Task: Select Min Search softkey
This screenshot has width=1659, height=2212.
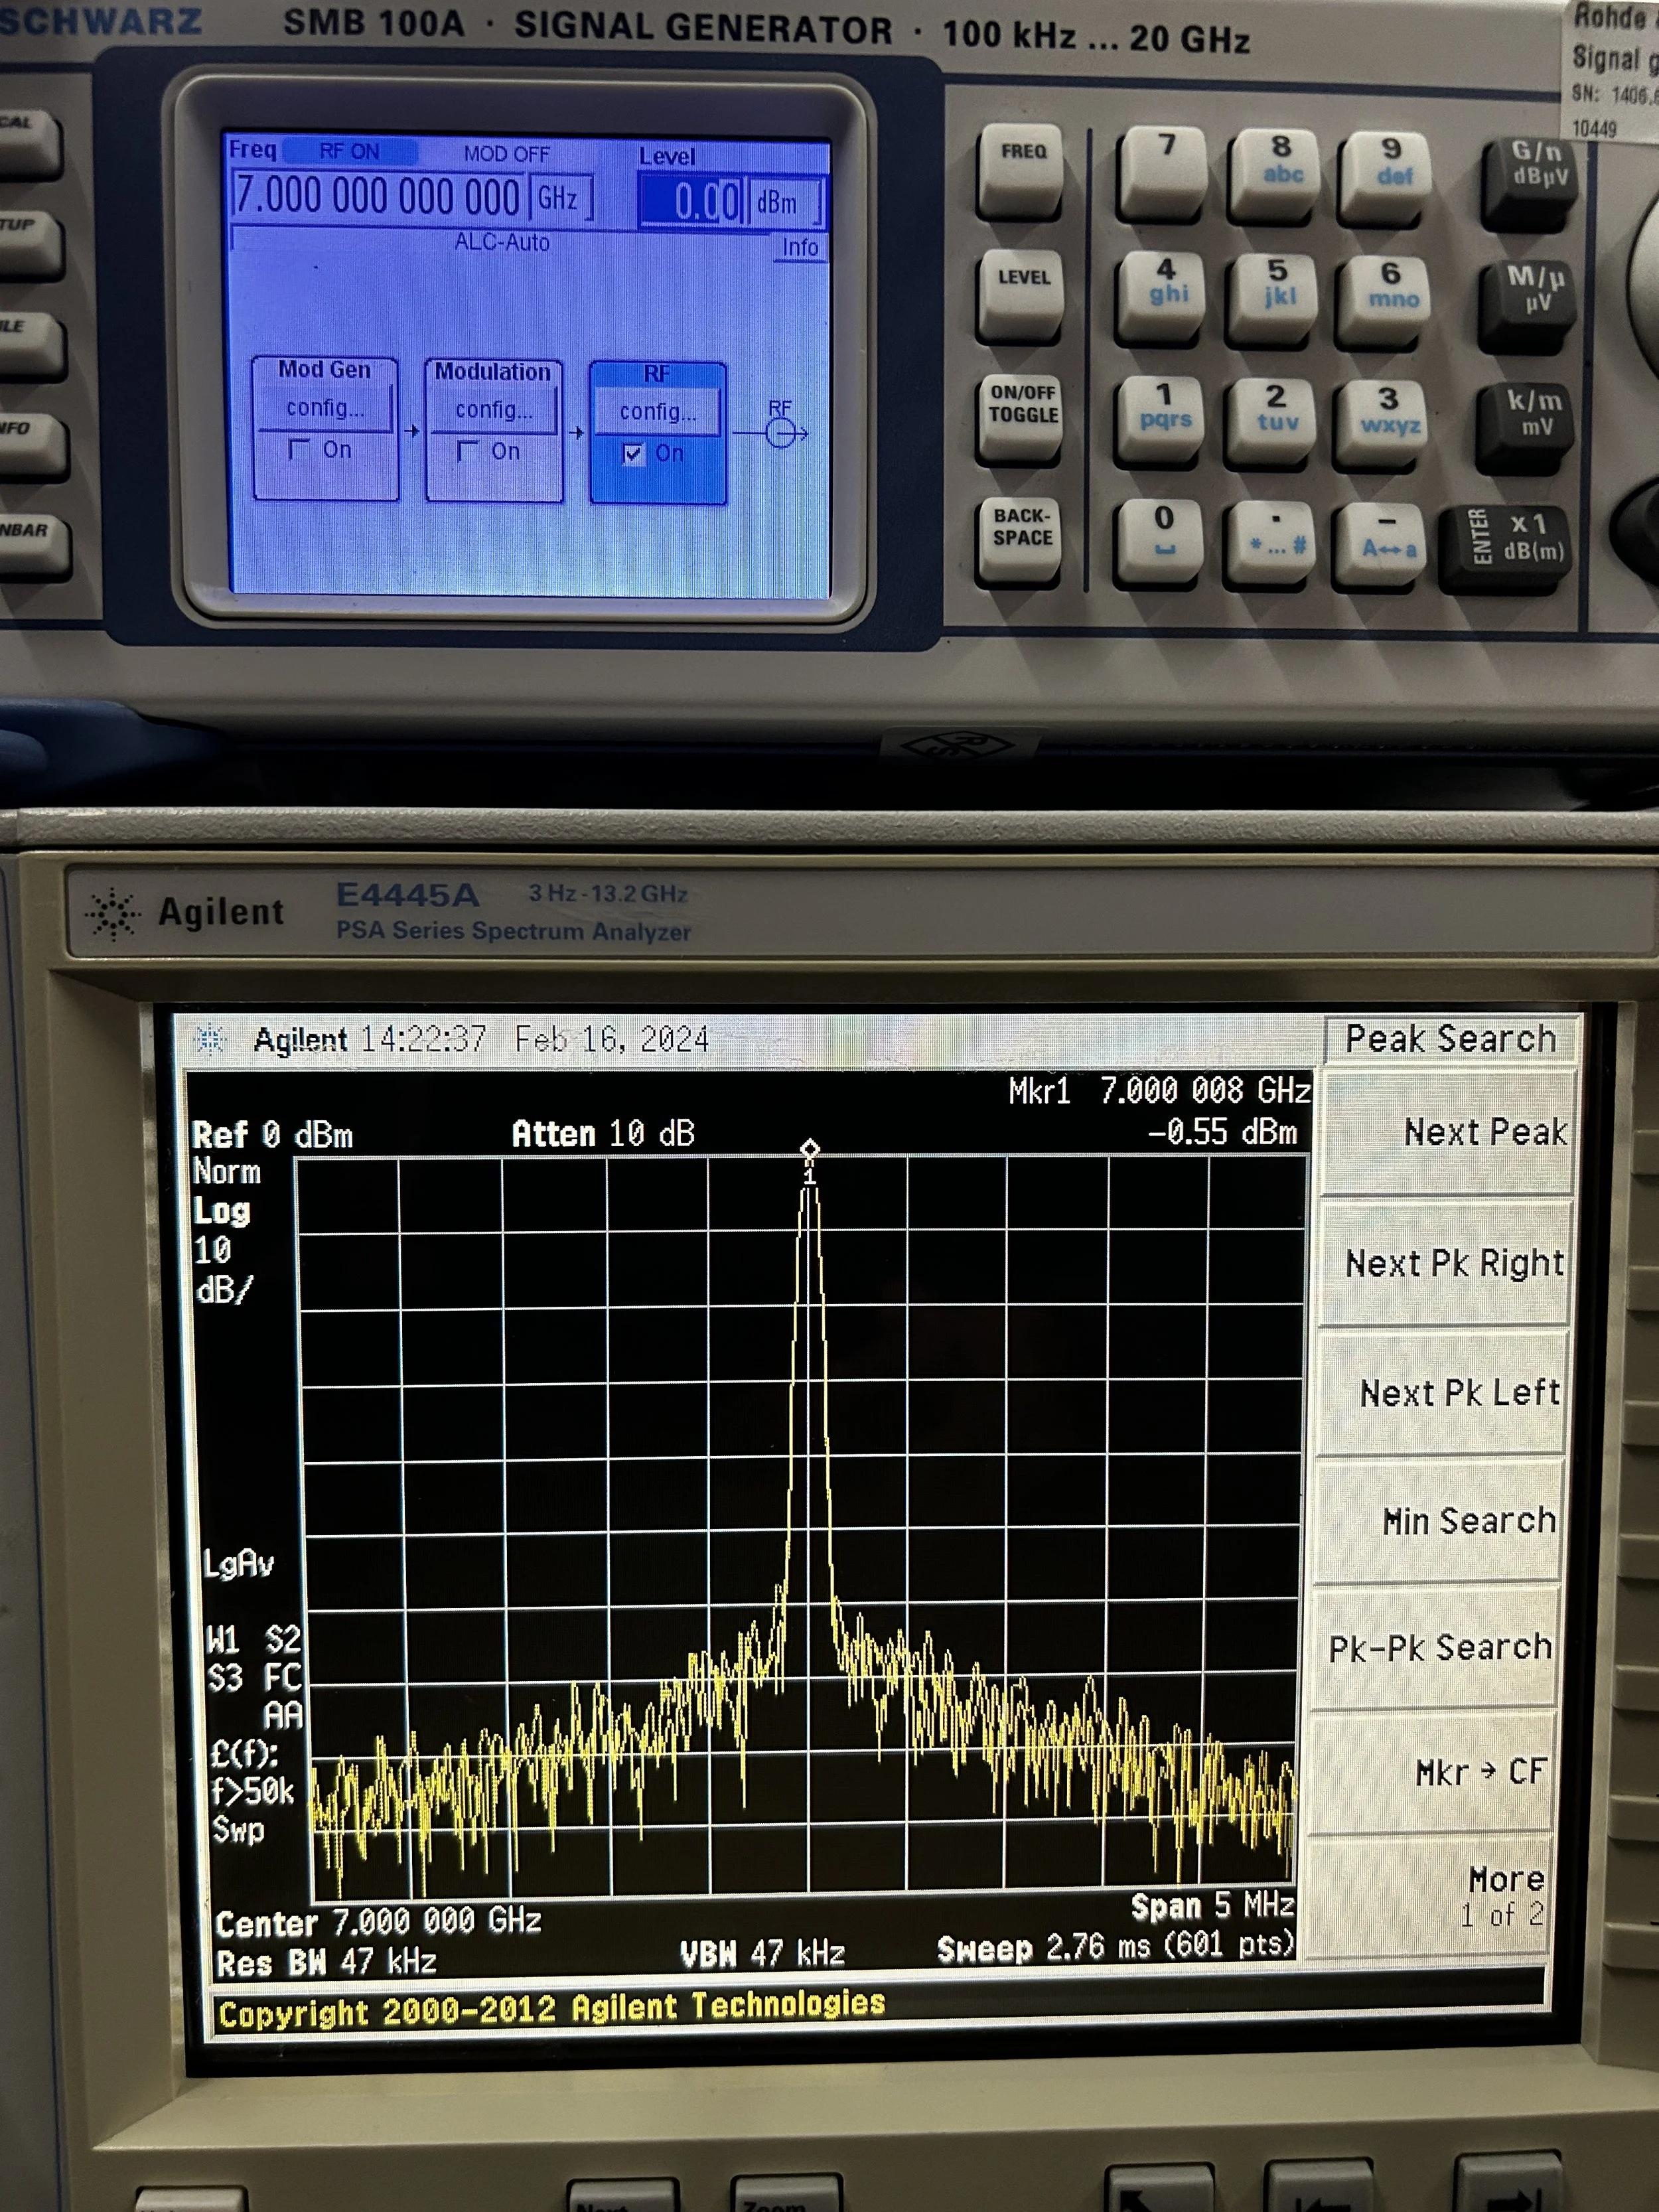Action: pyautogui.click(x=1439, y=1520)
